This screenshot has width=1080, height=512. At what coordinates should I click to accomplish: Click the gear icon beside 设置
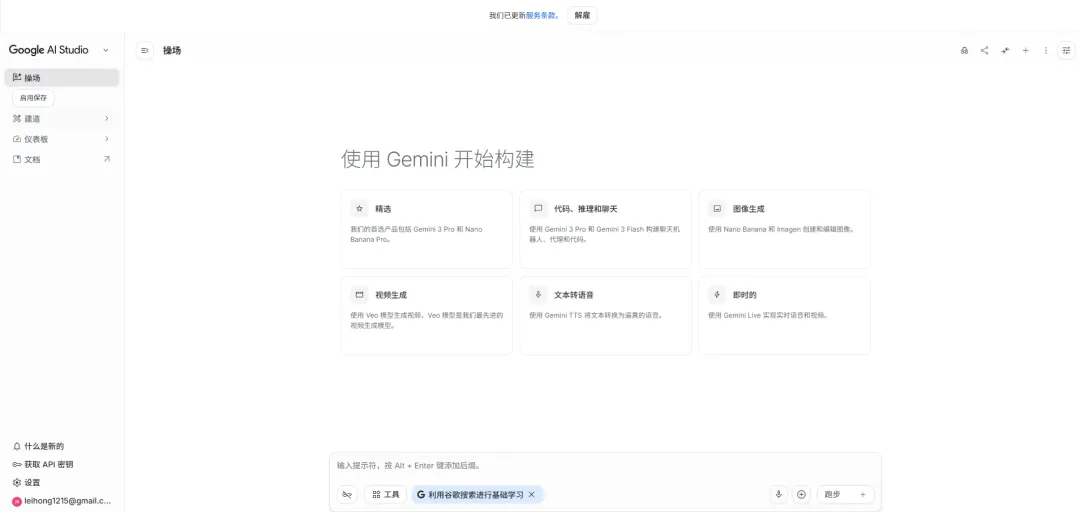[x=17, y=482]
